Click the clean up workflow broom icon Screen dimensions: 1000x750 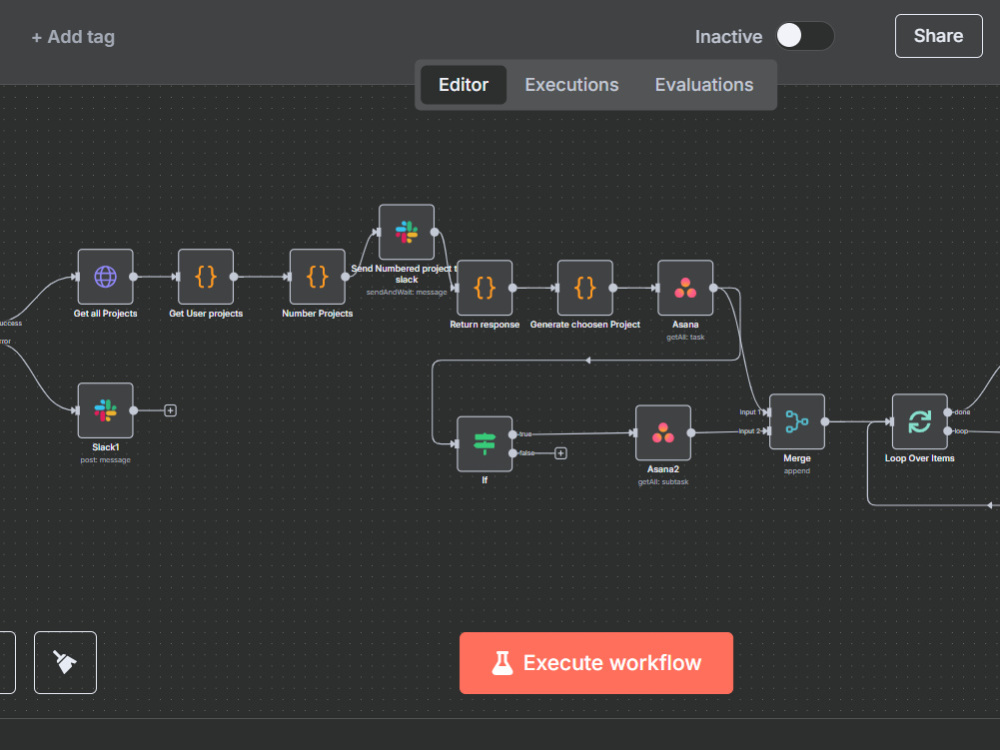(65, 662)
